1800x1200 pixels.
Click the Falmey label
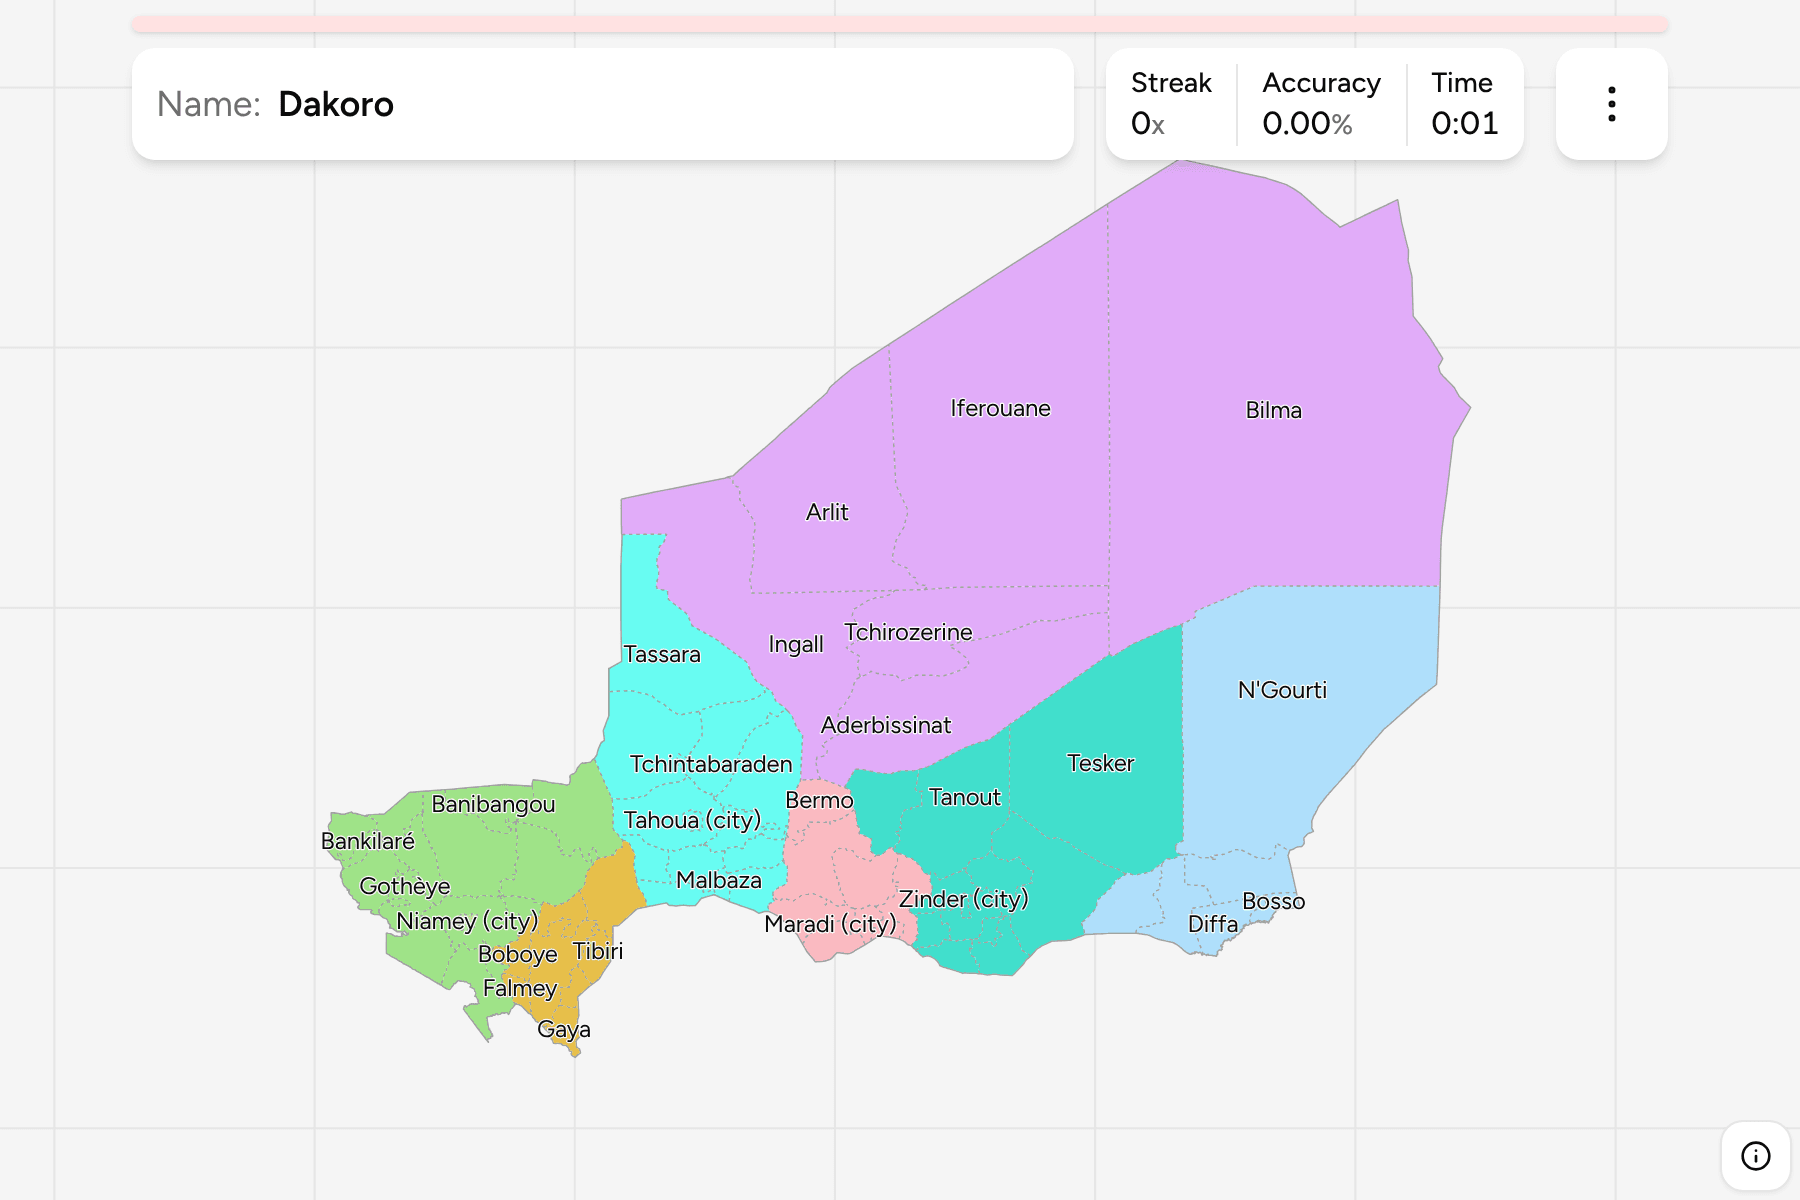(x=519, y=988)
